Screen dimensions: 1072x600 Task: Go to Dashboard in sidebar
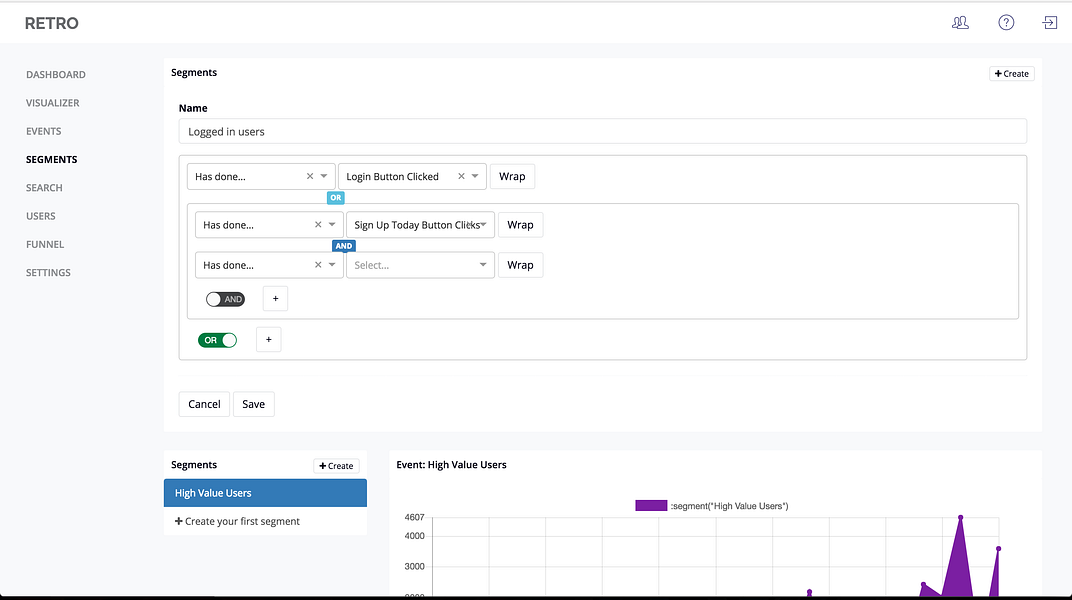point(55,74)
